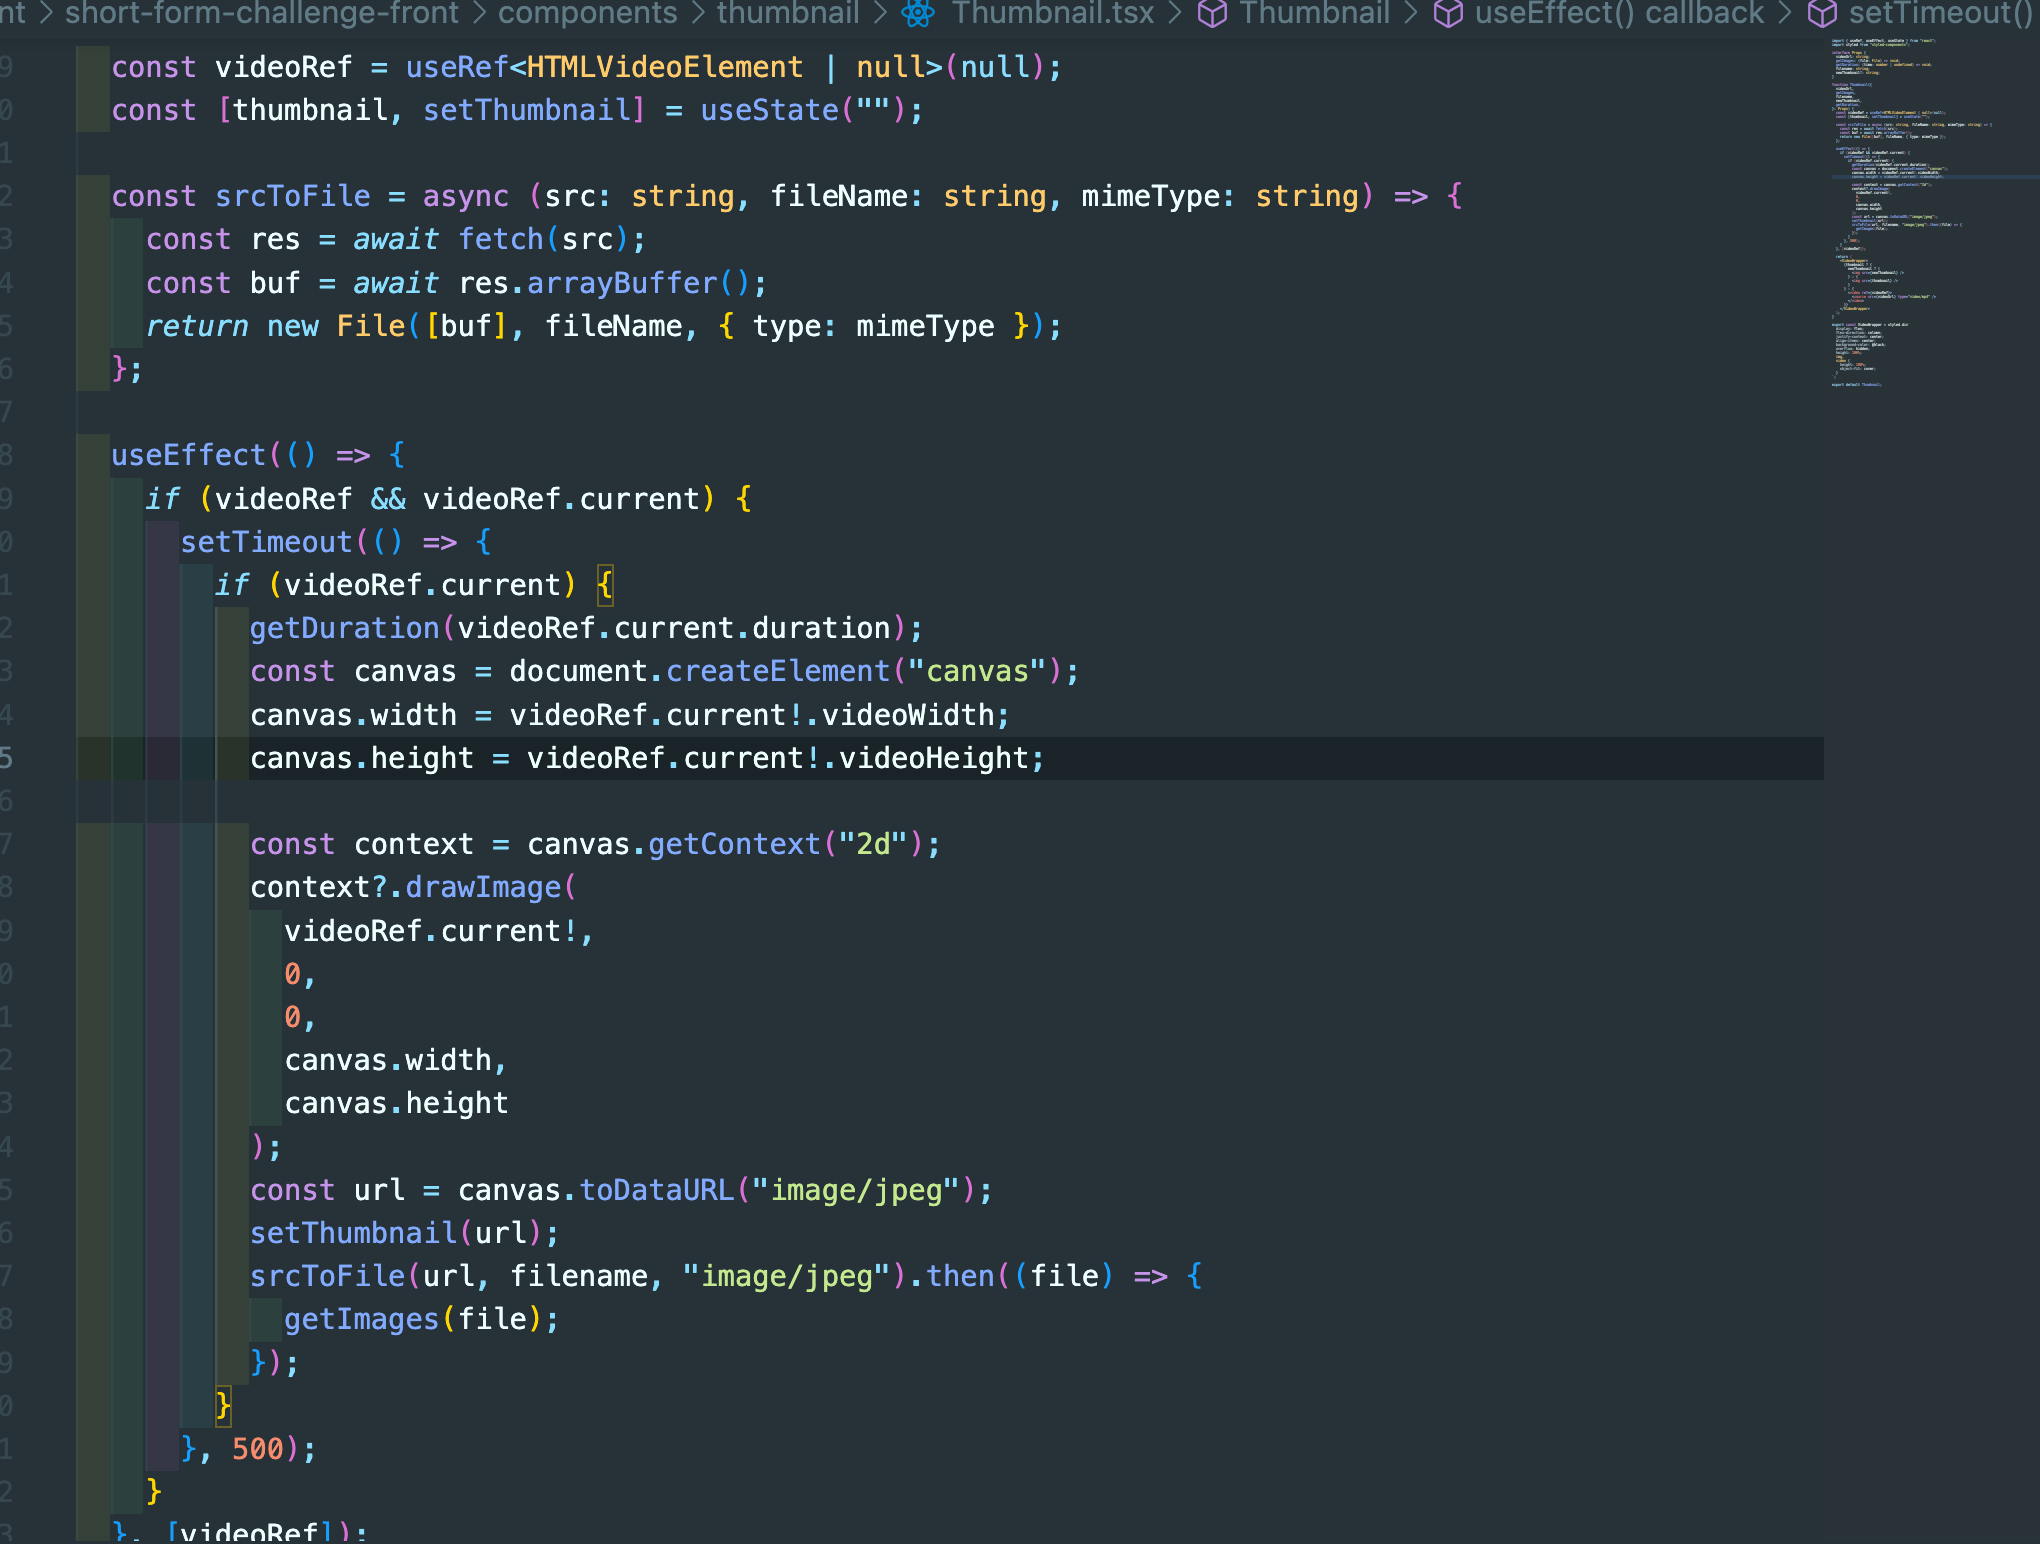2040x1544 pixels.
Task: Click HTMLVideoElement type in useRef line
Action: (664, 67)
